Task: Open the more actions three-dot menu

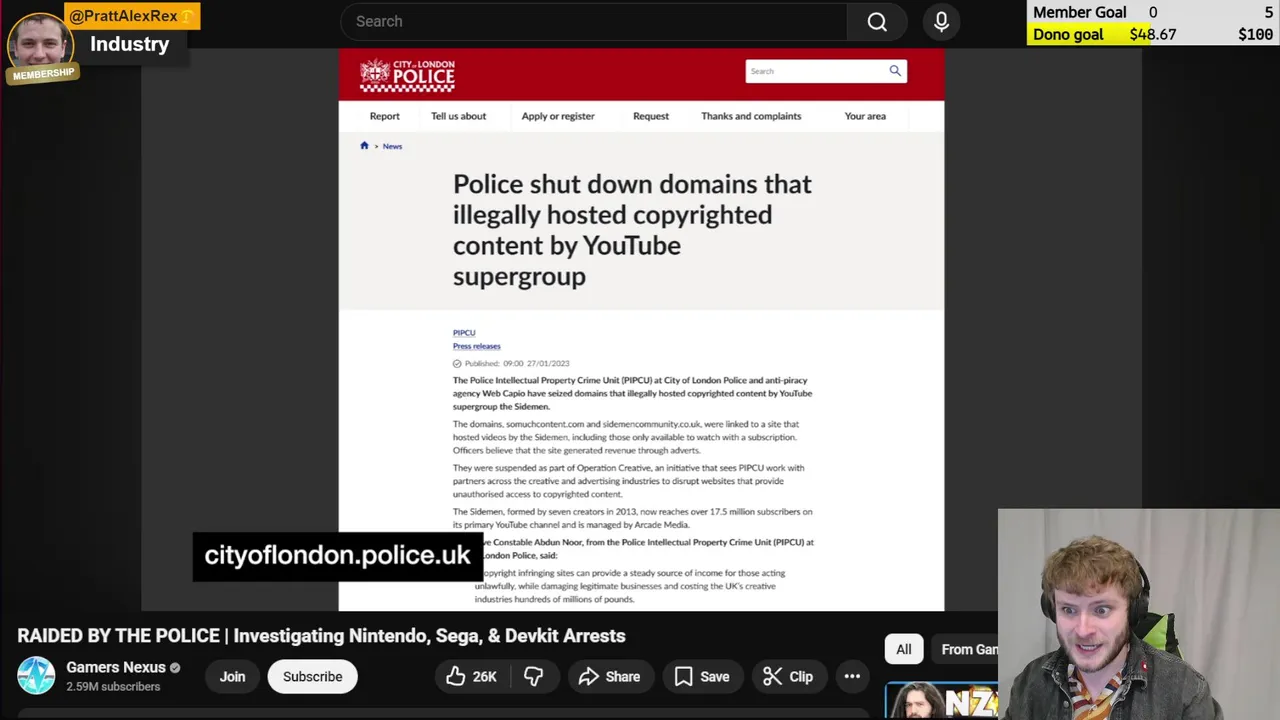Action: pos(852,677)
